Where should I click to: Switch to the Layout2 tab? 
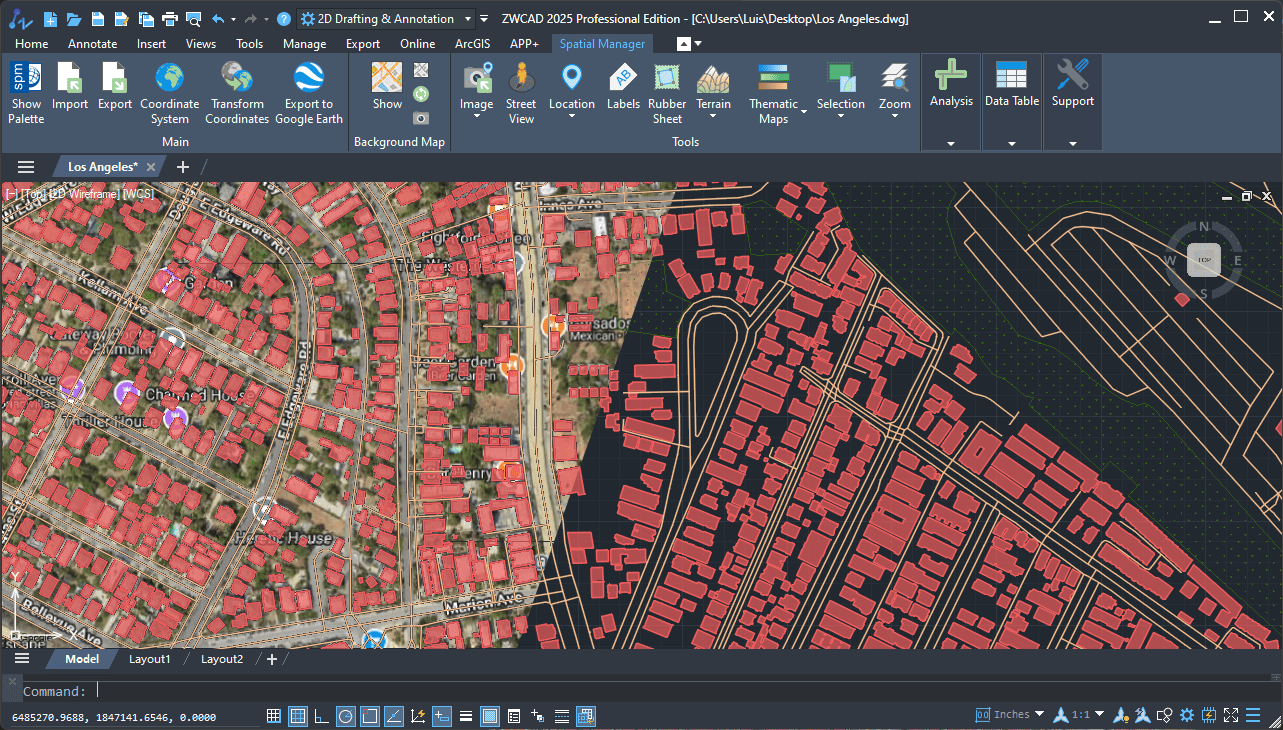pos(222,659)
